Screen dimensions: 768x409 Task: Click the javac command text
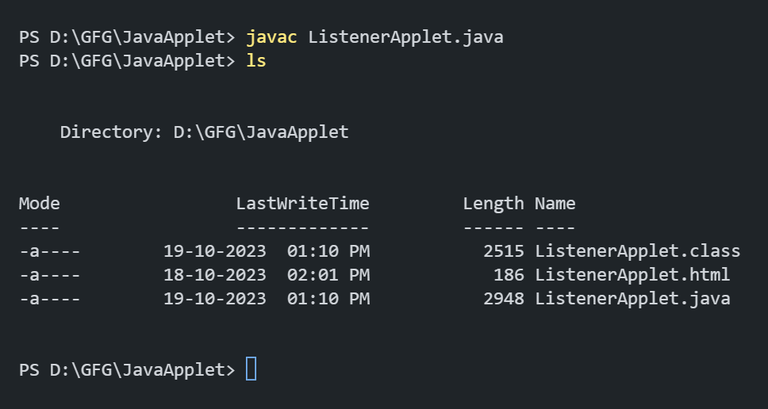[x=272, y=37]
